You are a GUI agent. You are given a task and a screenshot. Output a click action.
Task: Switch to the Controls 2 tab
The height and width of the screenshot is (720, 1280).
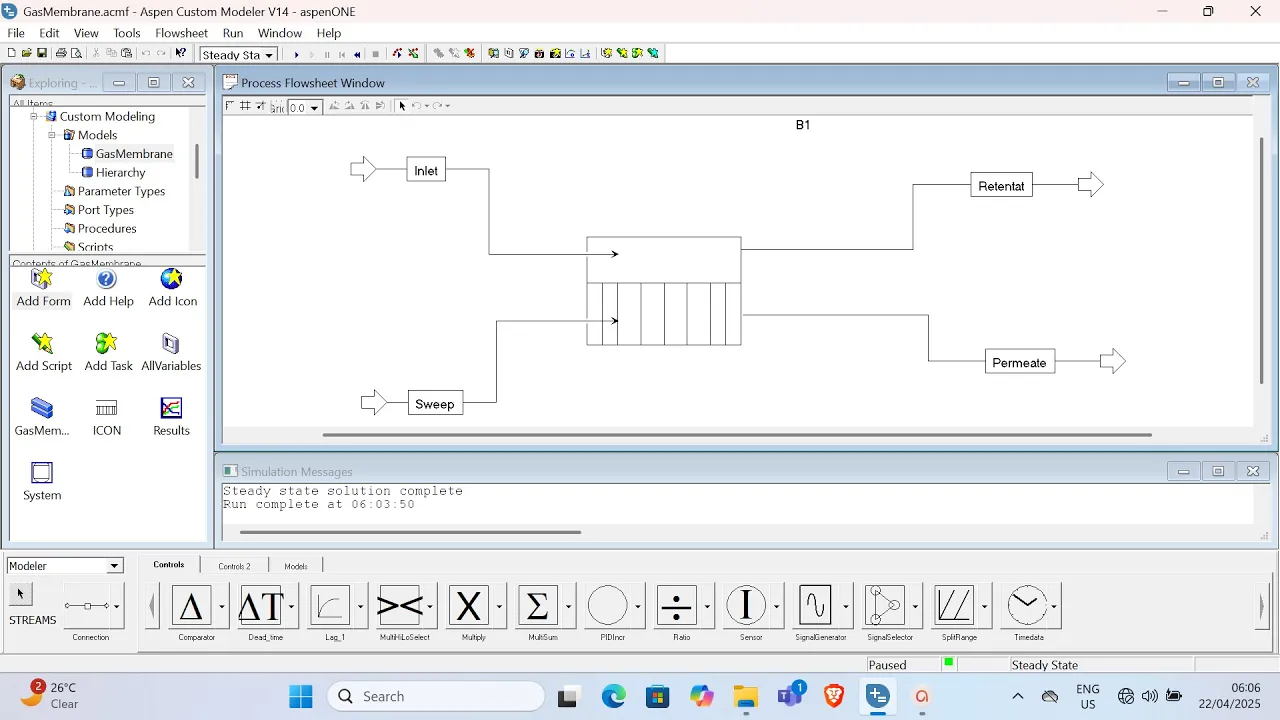coord(234,566)
